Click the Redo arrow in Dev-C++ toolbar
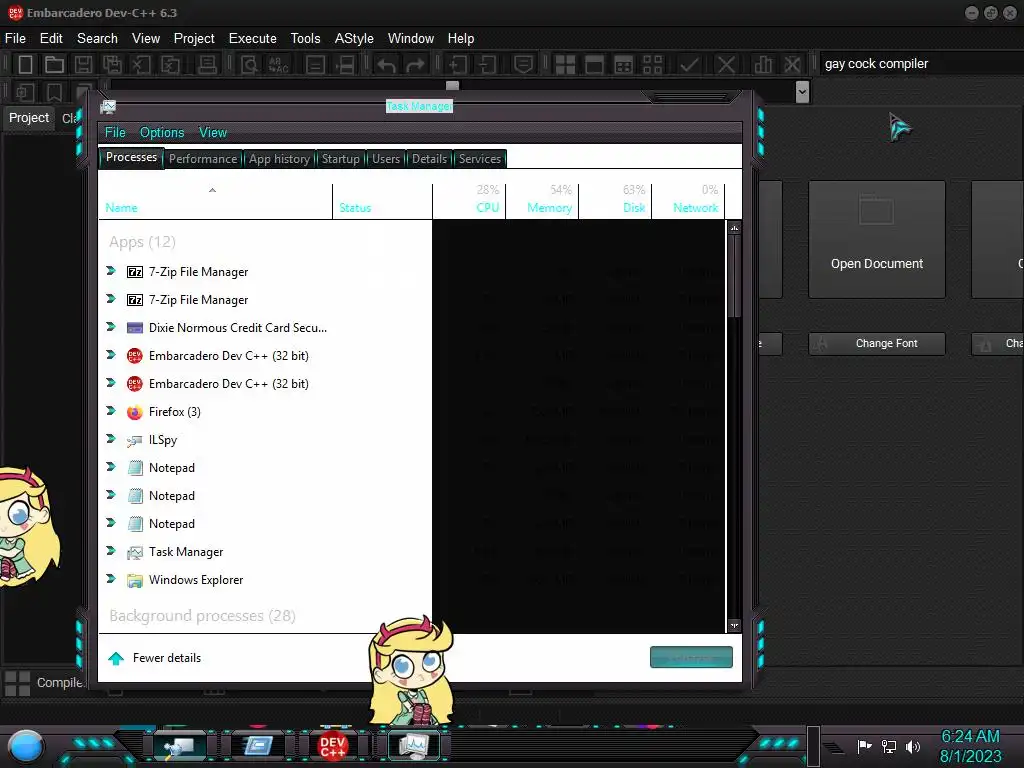 click(x=415, y=64)
